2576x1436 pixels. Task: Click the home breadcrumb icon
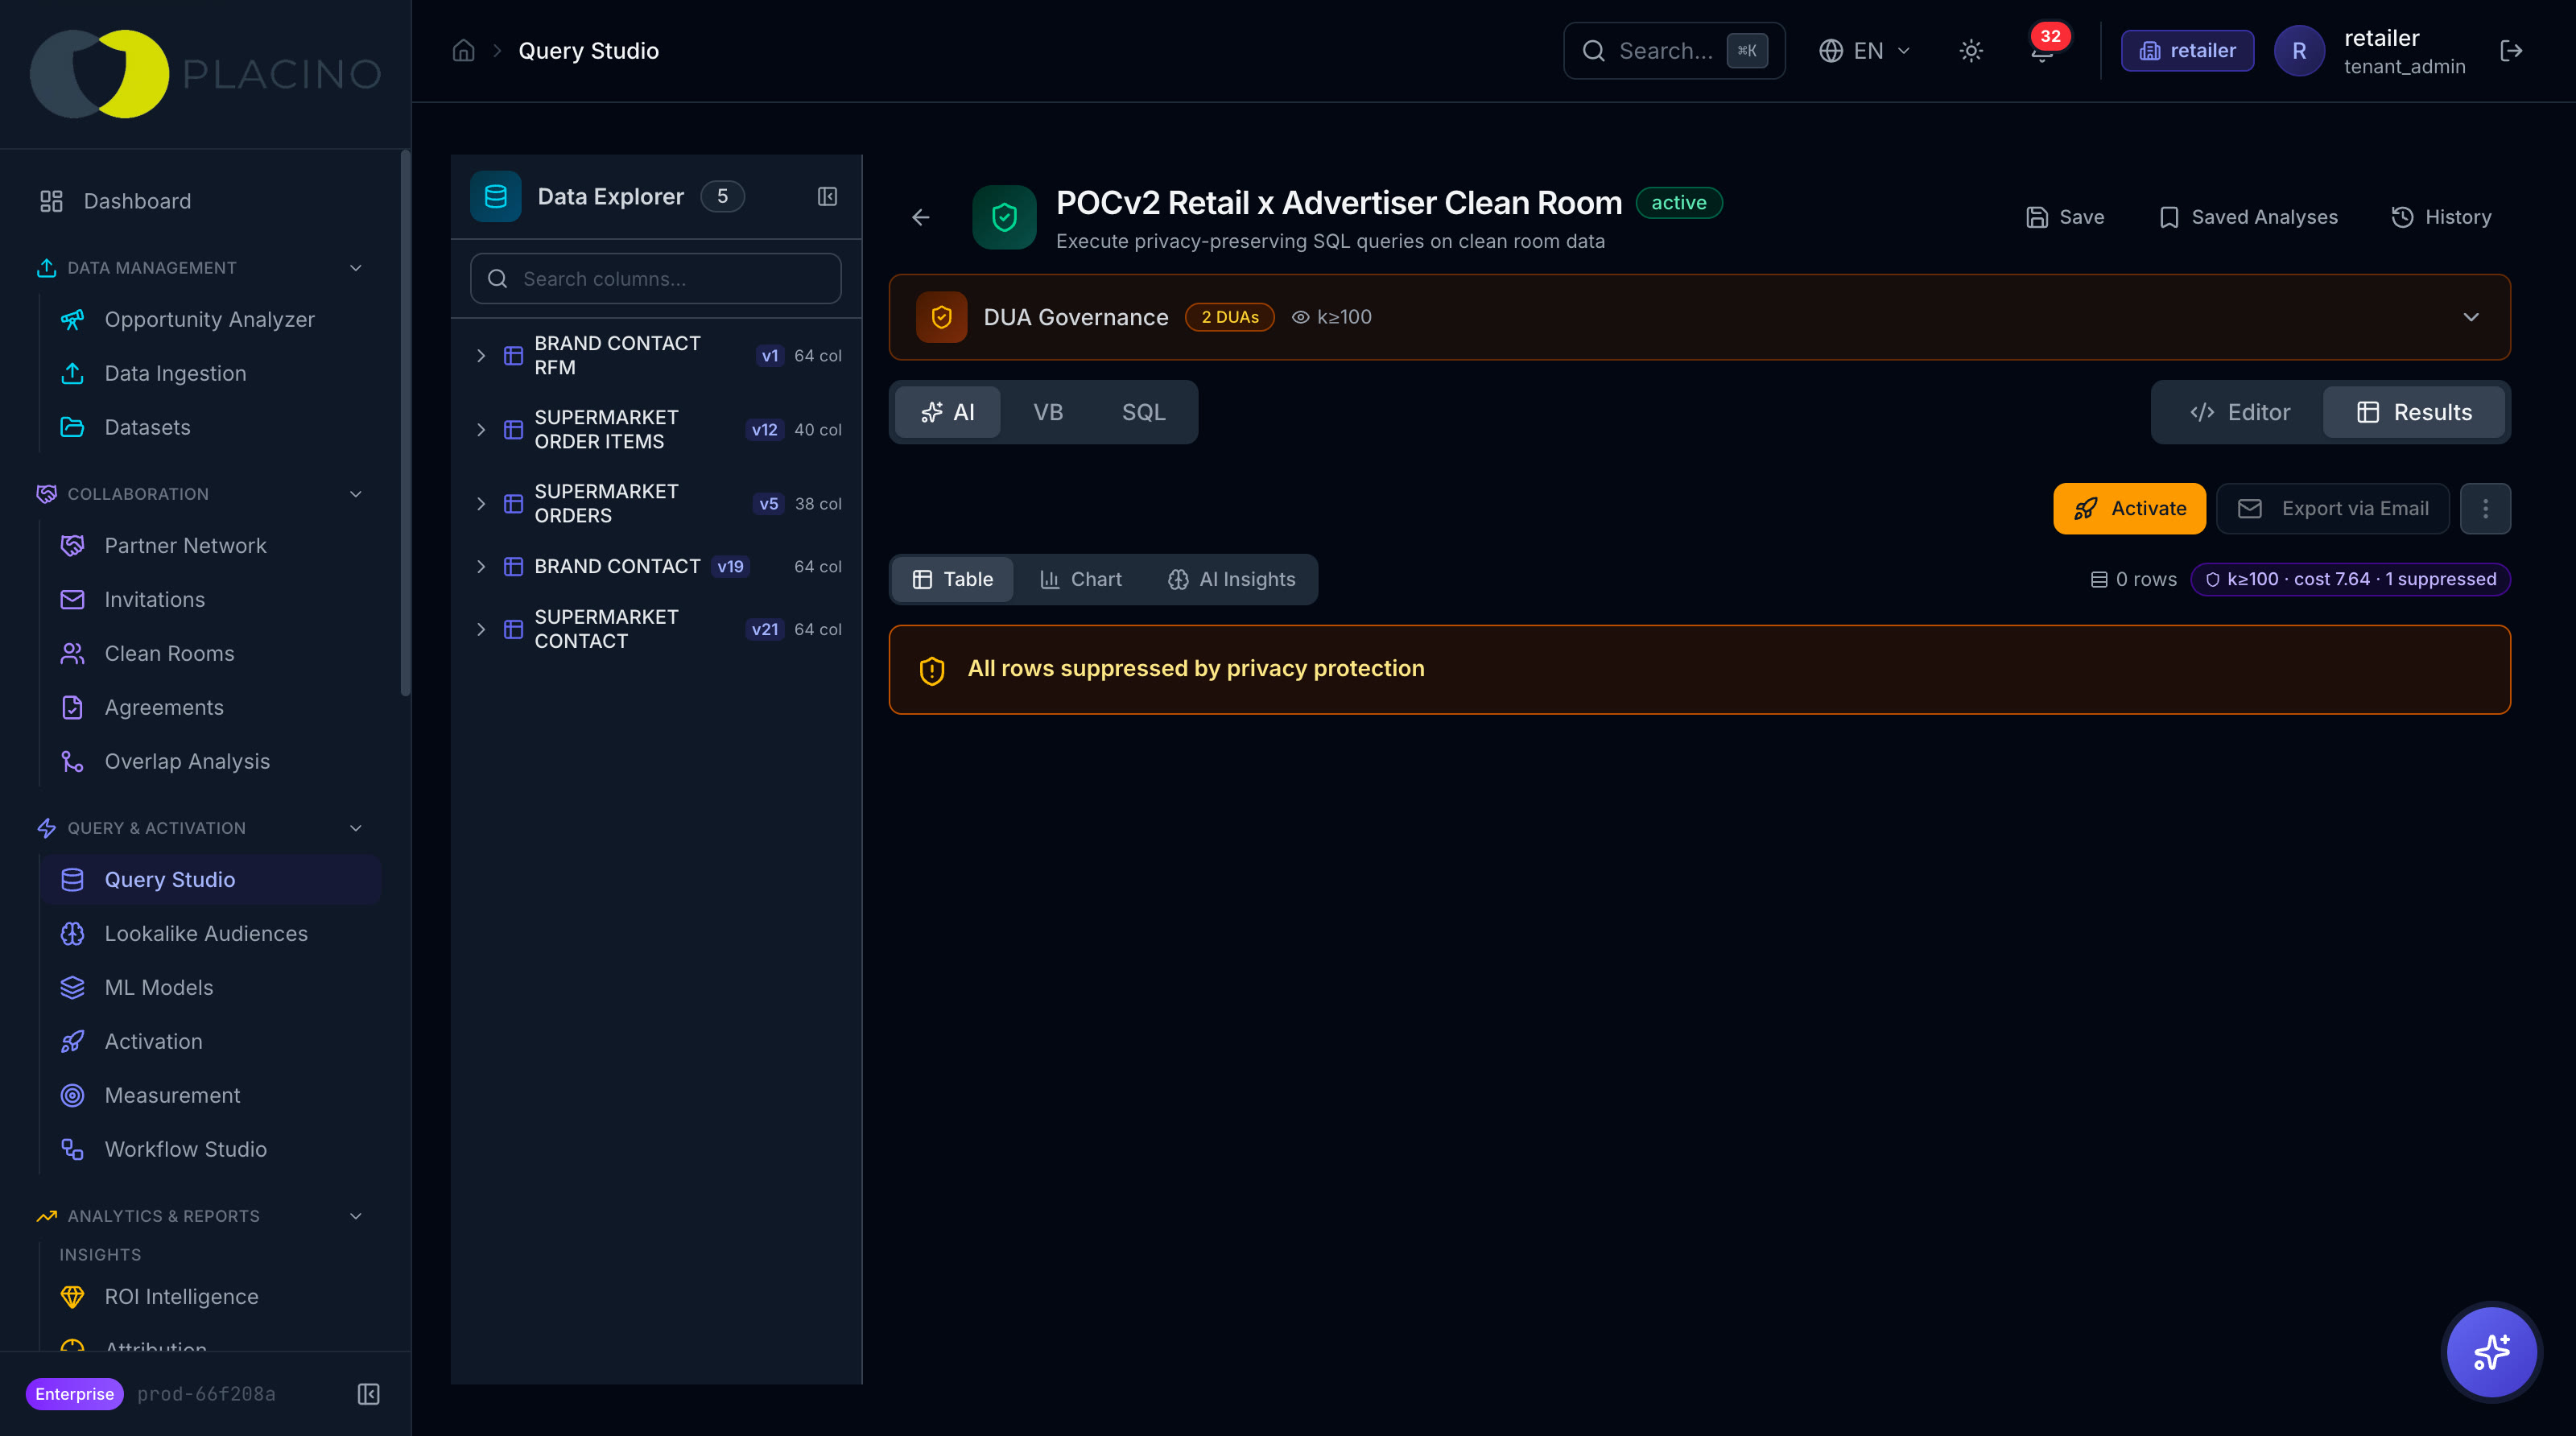pyautogui.click(x=463, y=50)
